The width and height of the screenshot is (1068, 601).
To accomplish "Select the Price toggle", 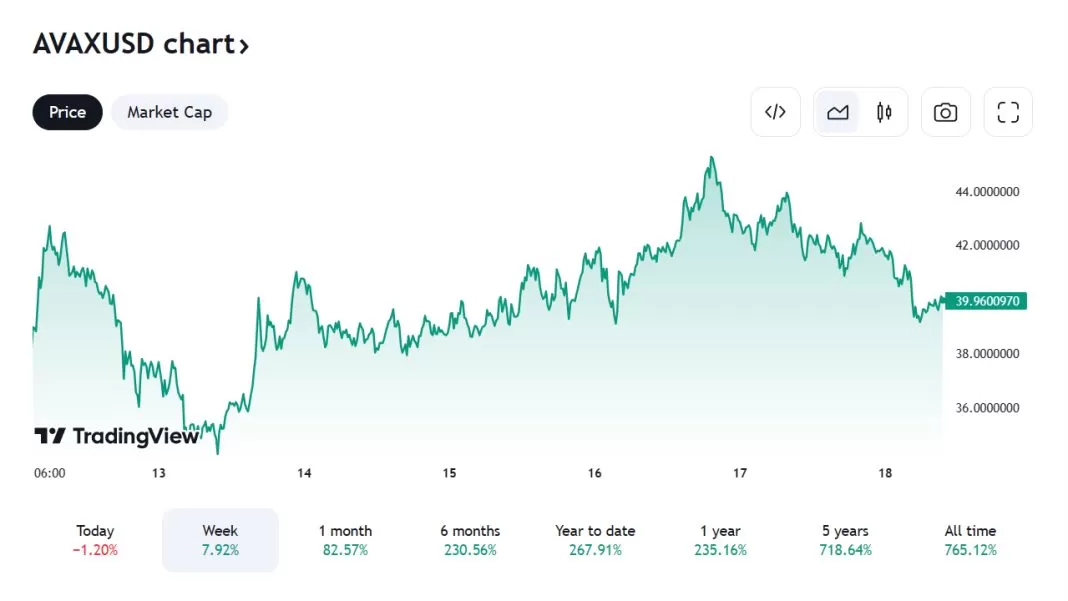I will [x=67, y=112].
